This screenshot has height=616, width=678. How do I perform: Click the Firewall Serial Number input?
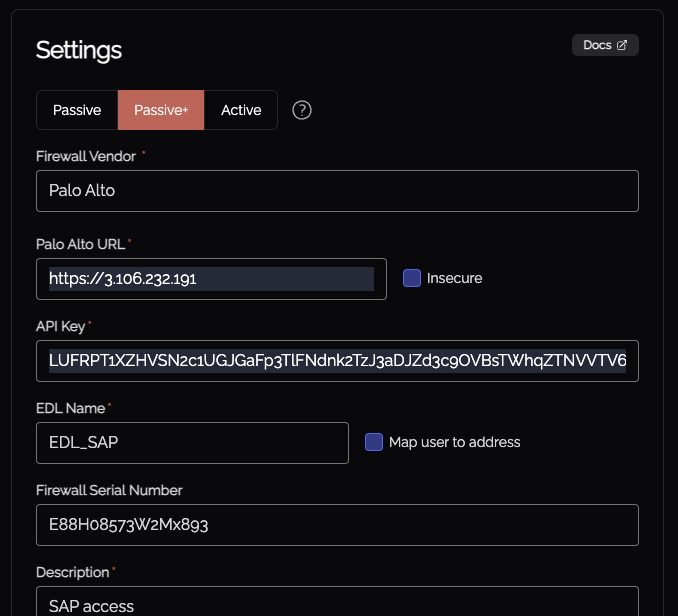(337, 525)
